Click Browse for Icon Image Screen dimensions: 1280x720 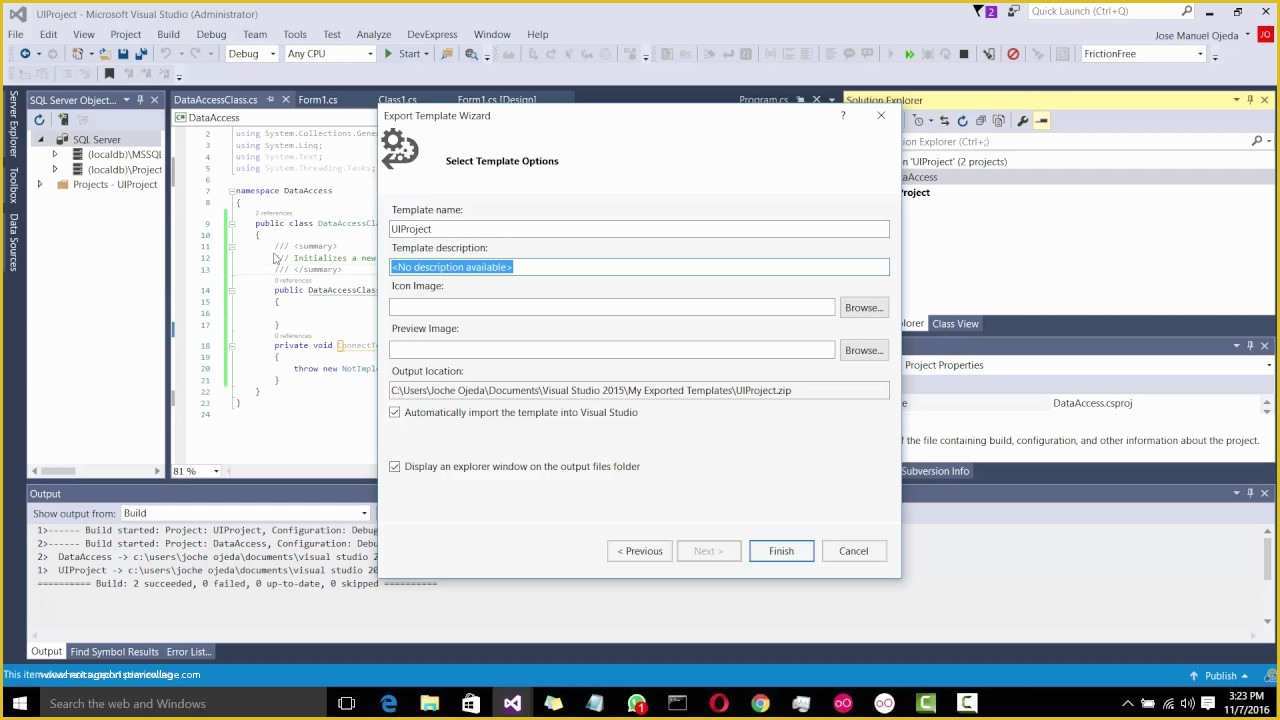point(863,308)
